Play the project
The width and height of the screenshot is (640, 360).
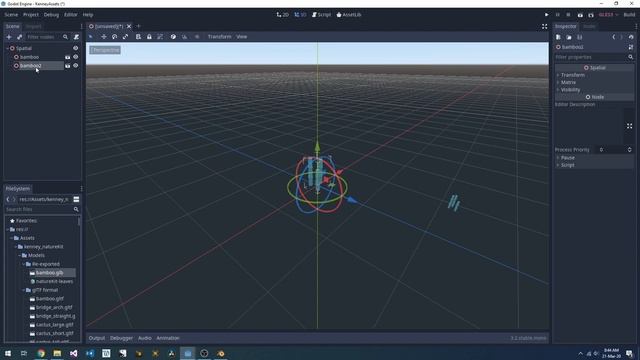(x=547, y=15)
